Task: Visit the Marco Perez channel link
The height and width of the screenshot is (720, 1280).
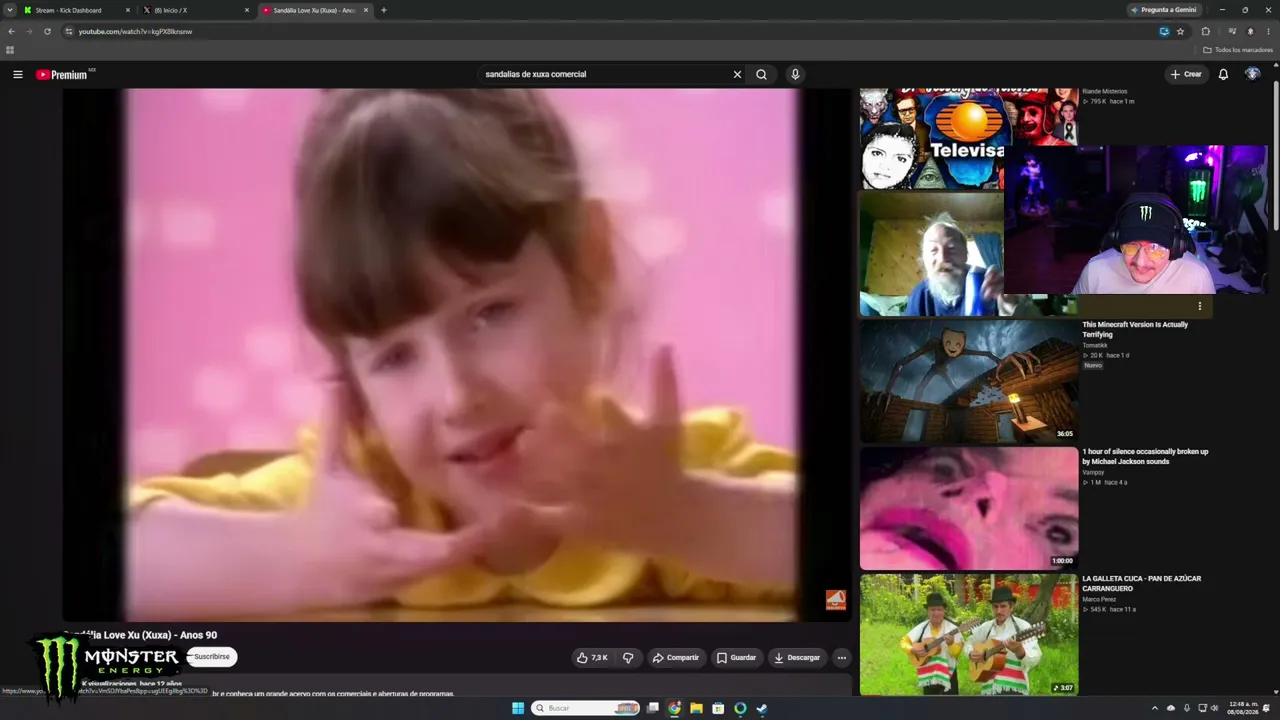Action: [1098, 599]
